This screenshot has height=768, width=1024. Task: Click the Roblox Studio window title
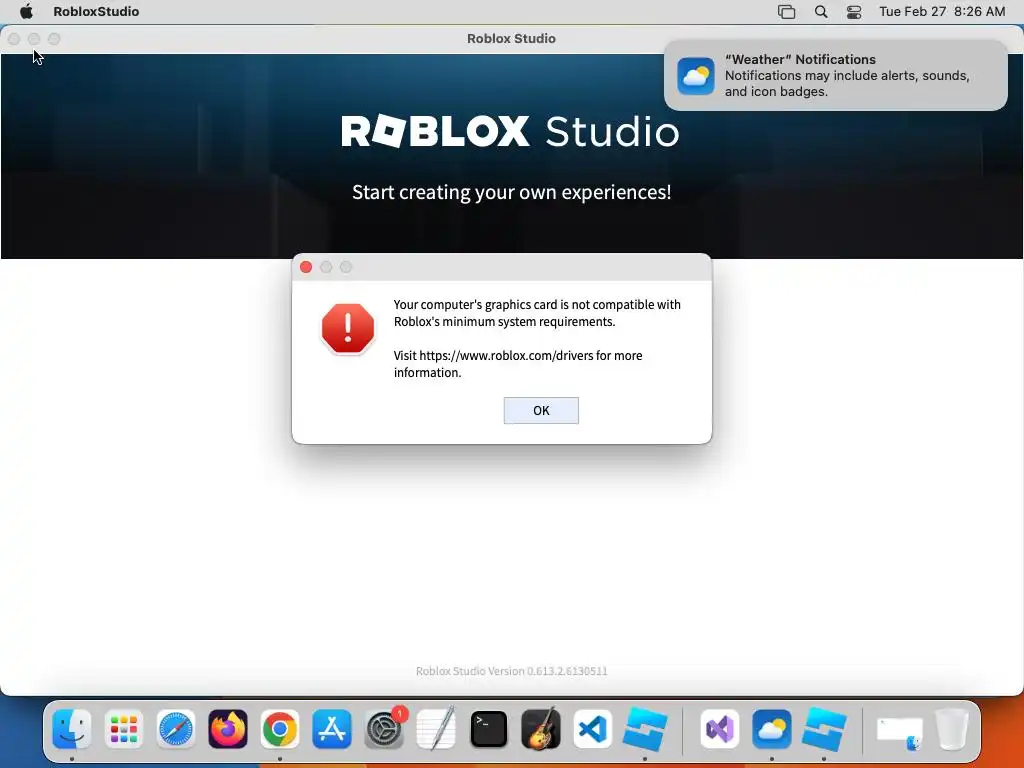[511, 39]
